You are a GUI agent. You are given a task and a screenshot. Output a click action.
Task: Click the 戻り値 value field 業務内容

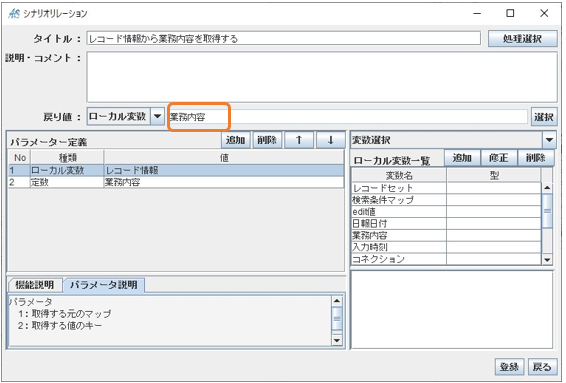348,117
